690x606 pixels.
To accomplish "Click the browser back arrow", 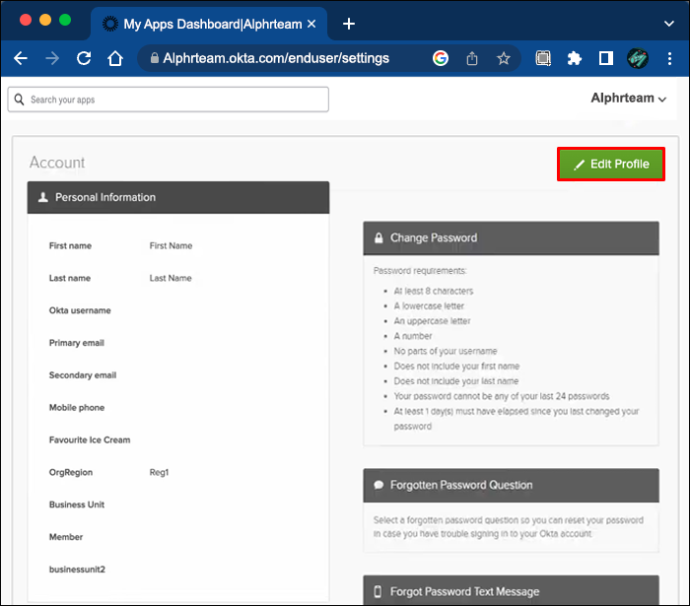I will click(20, 58).
